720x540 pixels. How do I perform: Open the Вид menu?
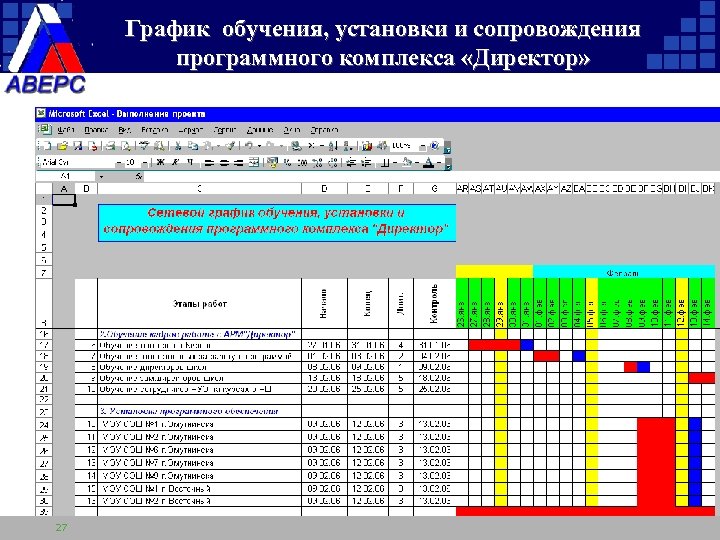(124, 130)
